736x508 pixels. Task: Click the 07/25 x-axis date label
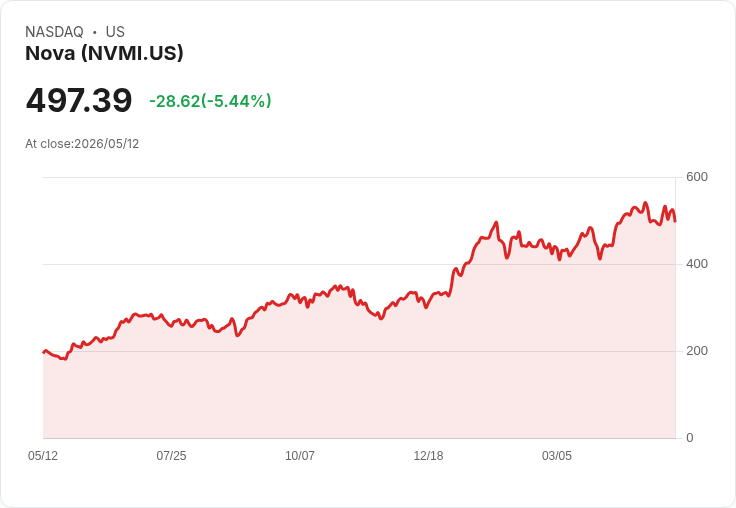point(171,456)
